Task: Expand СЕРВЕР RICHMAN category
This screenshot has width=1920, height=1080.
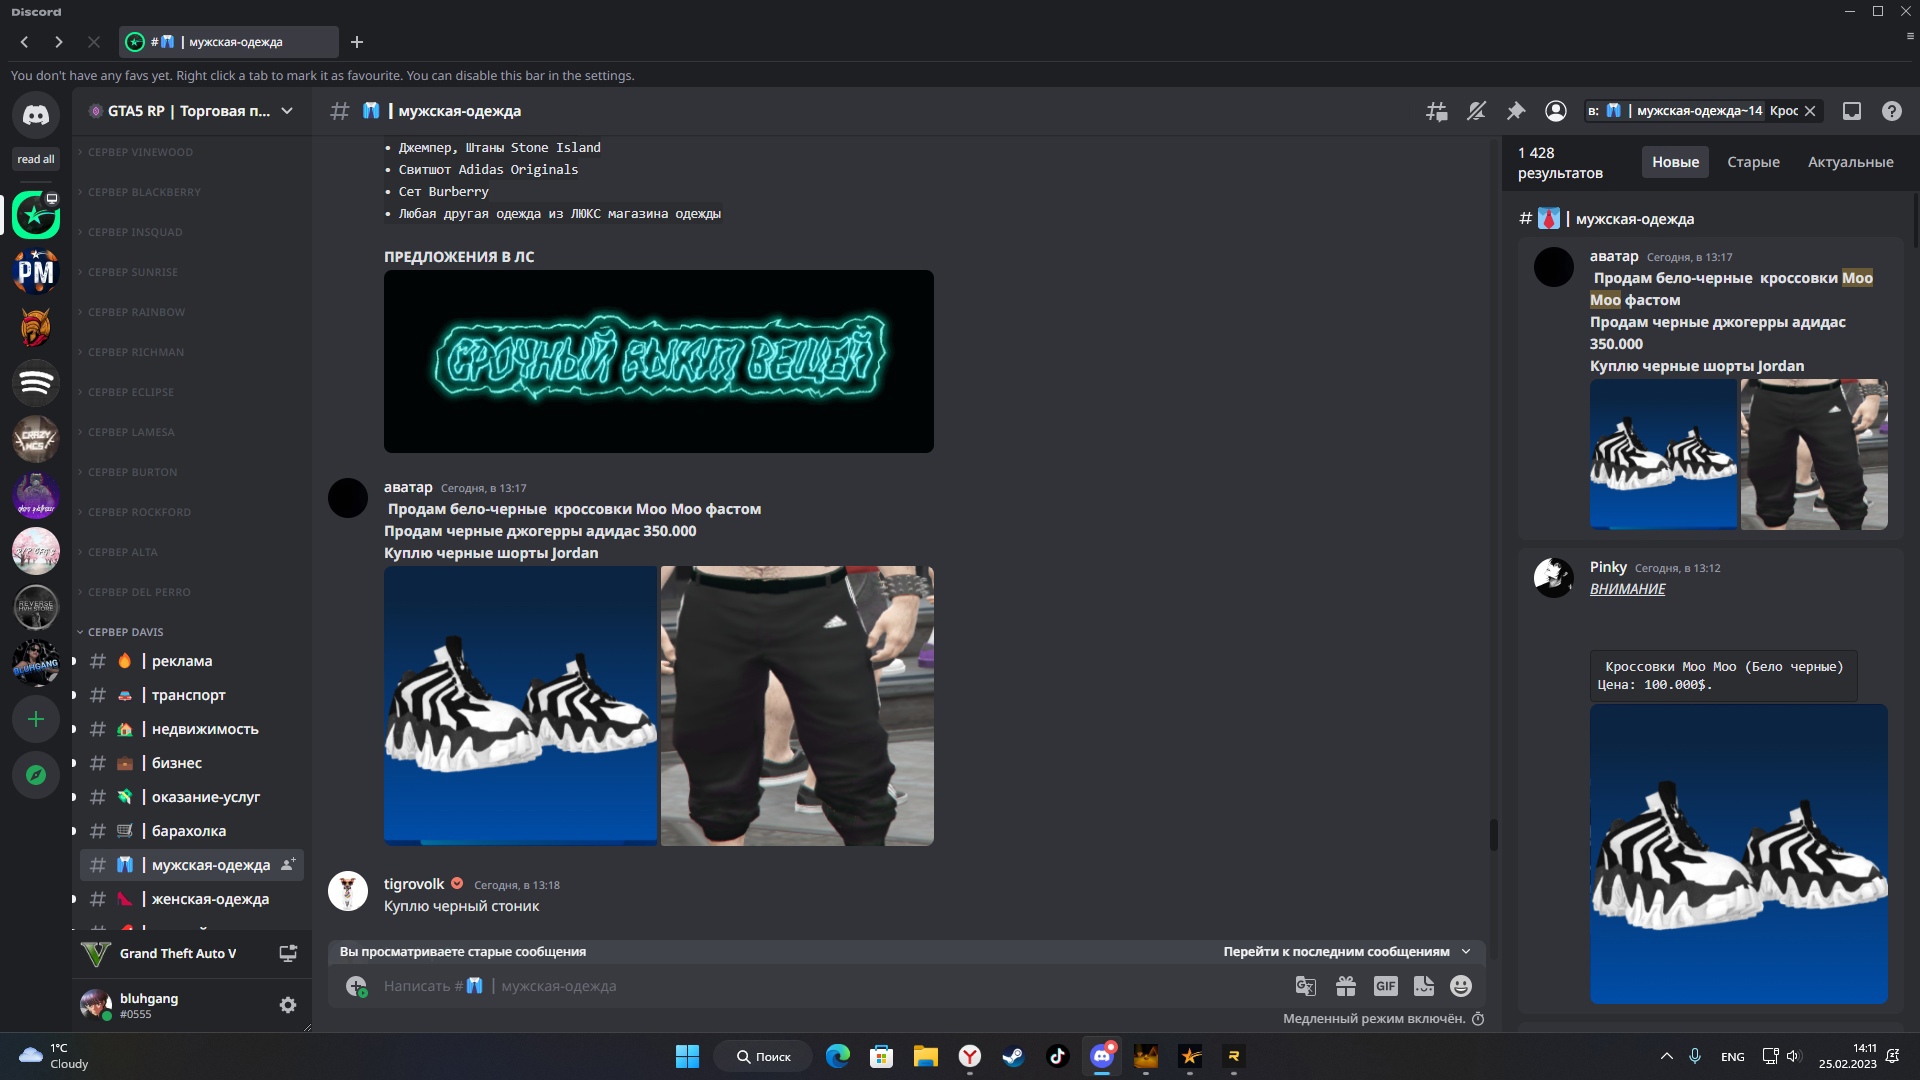Action: [x=135, y=352]
